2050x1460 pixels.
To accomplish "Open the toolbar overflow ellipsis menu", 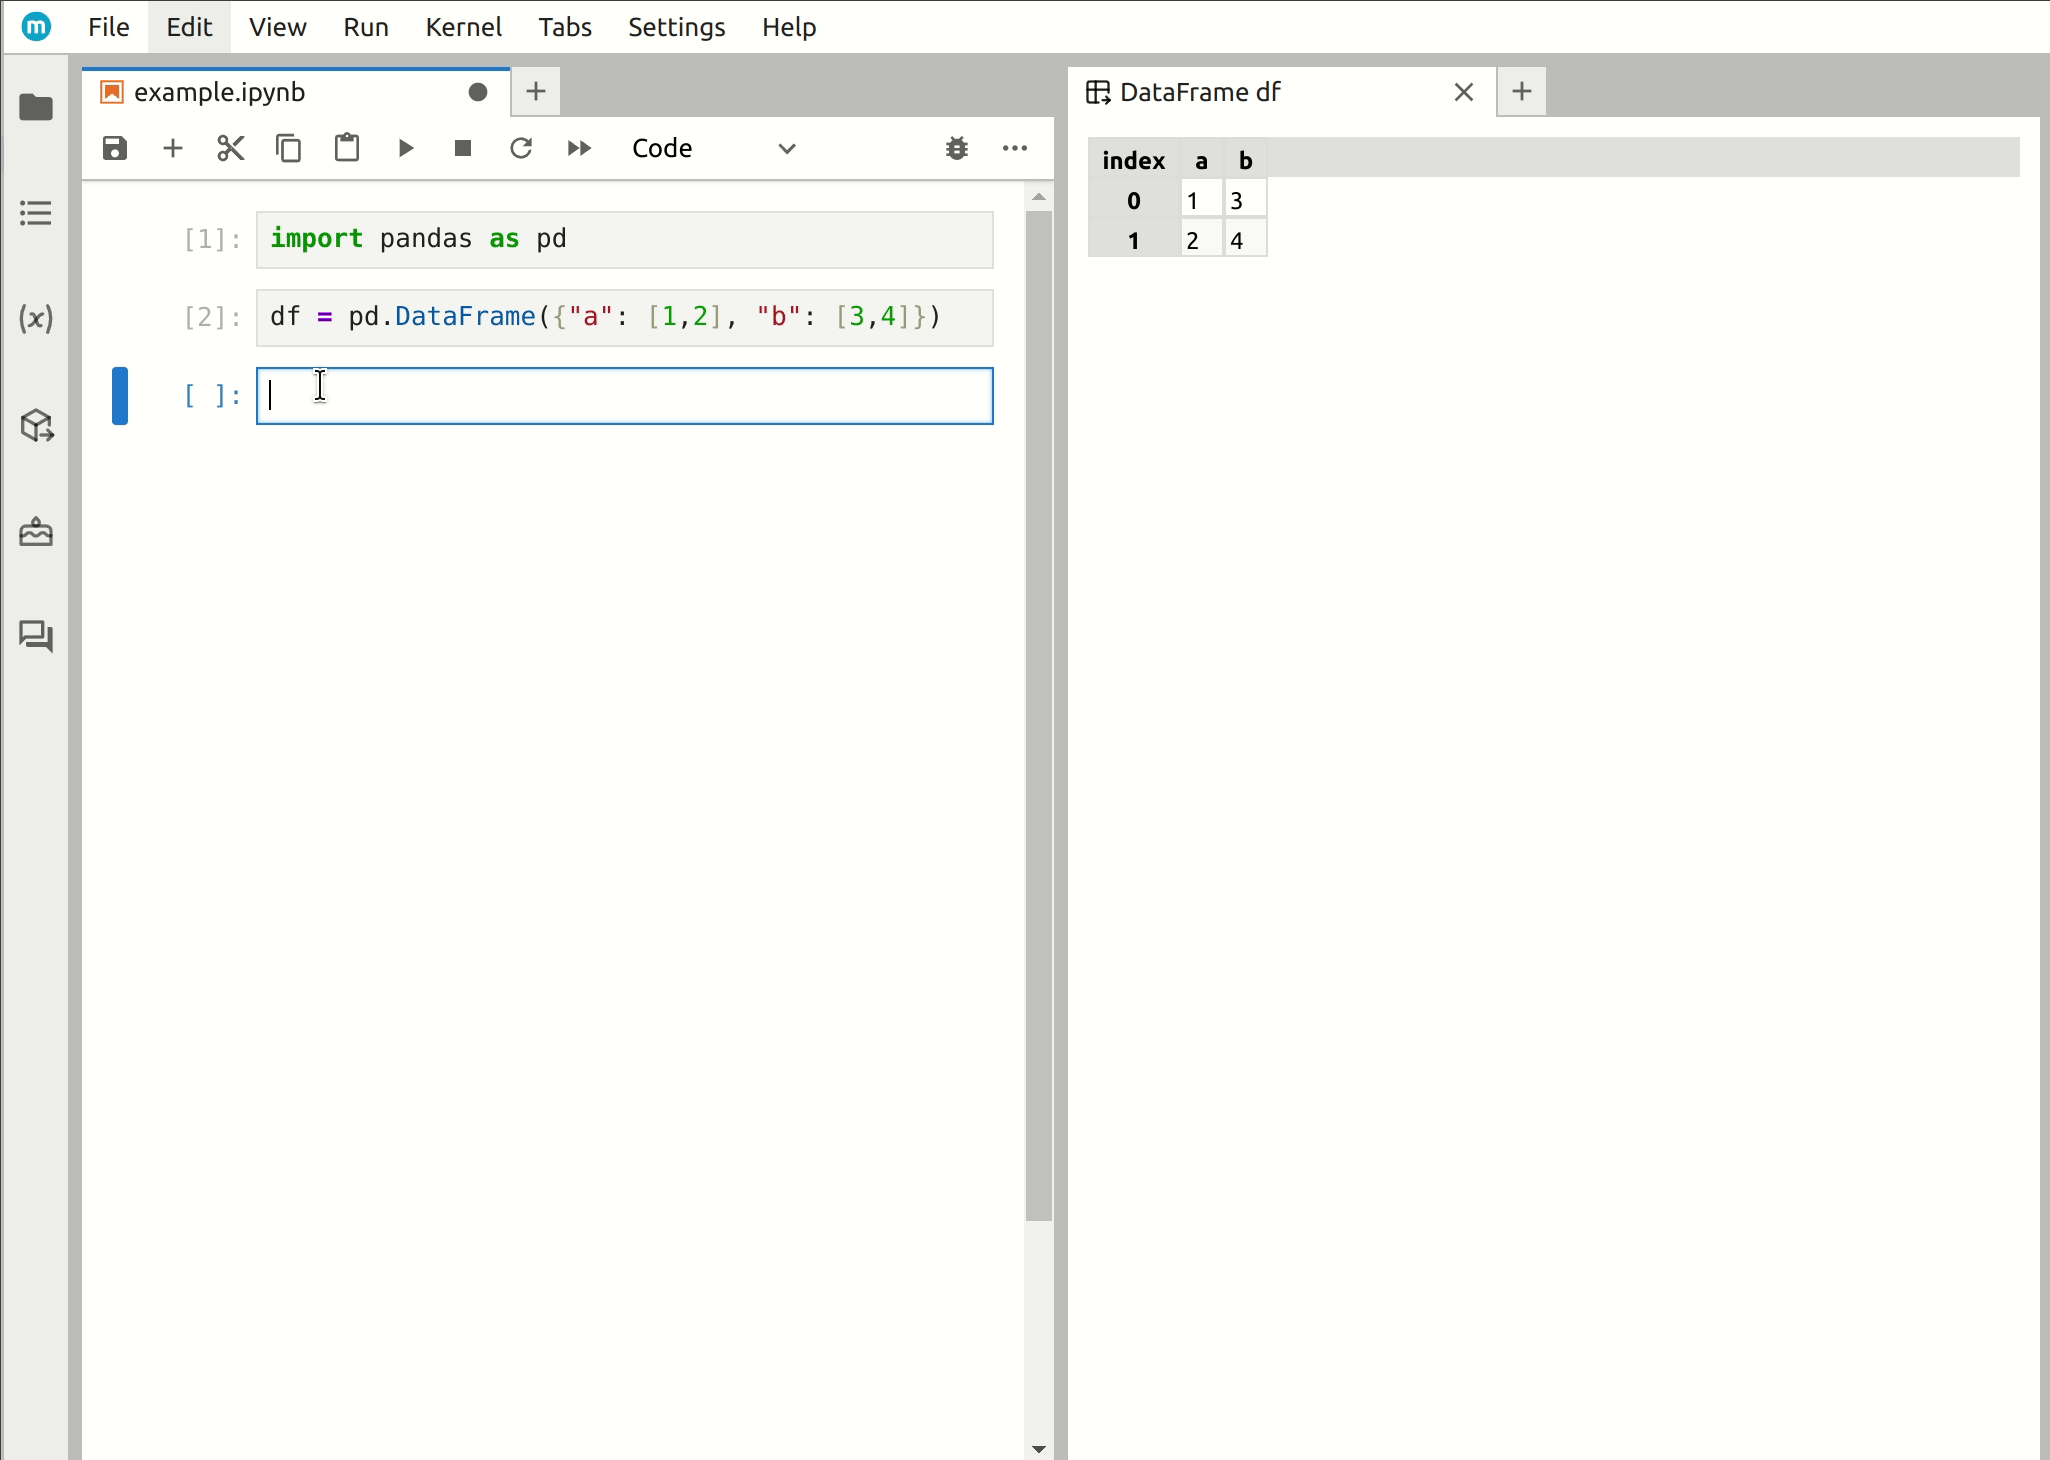I will point(1014,148).
